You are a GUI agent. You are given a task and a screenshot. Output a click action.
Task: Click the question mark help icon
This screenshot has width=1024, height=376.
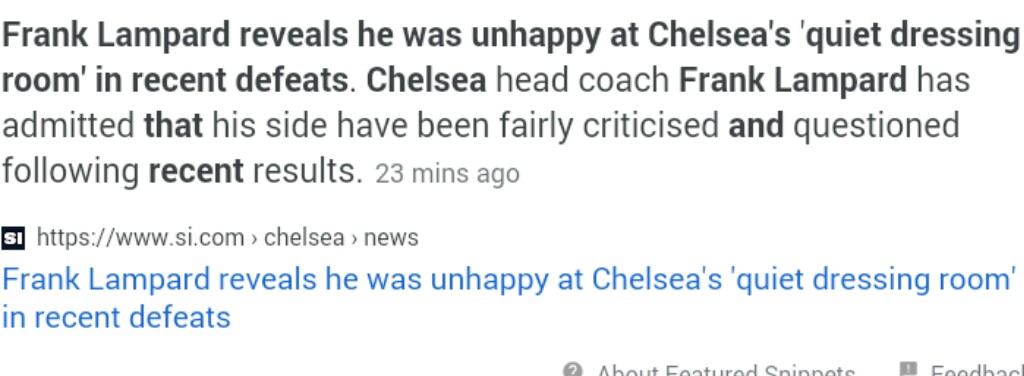pyautogui.click(x=573, y=370)
